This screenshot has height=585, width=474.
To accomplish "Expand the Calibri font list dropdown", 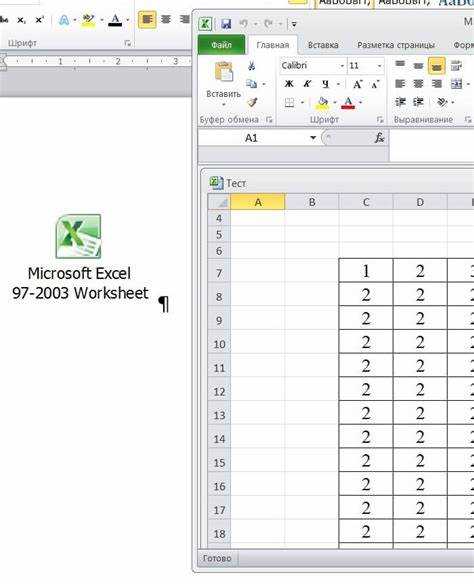I will pyautogui.click(x=342, y=66).
